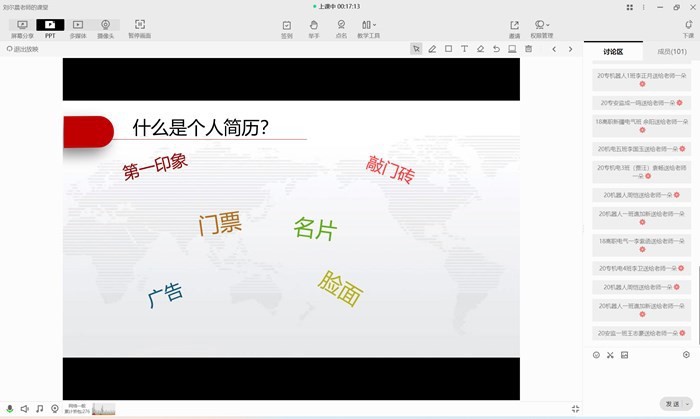Go to the next slide arrow
The image size is (700, 419).
click(571, 48)
